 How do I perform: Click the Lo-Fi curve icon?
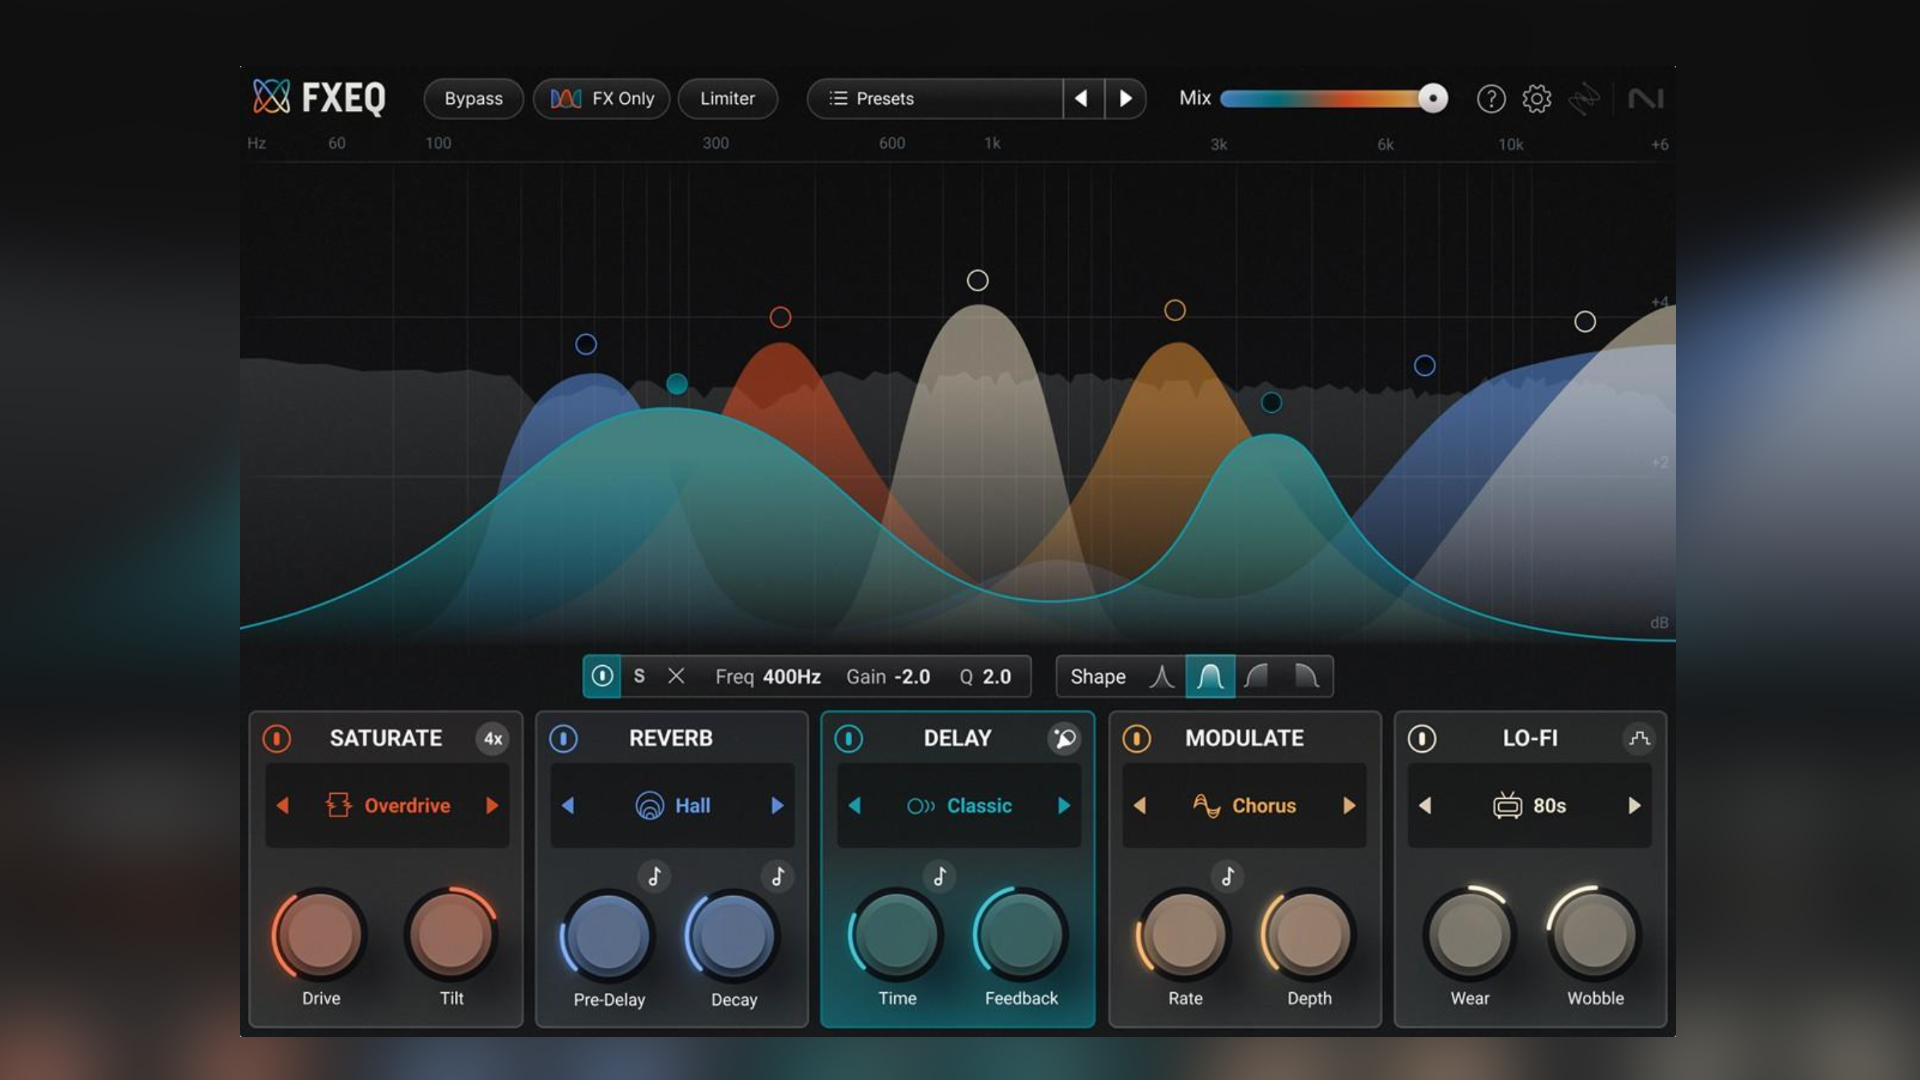click(1639, 739)
